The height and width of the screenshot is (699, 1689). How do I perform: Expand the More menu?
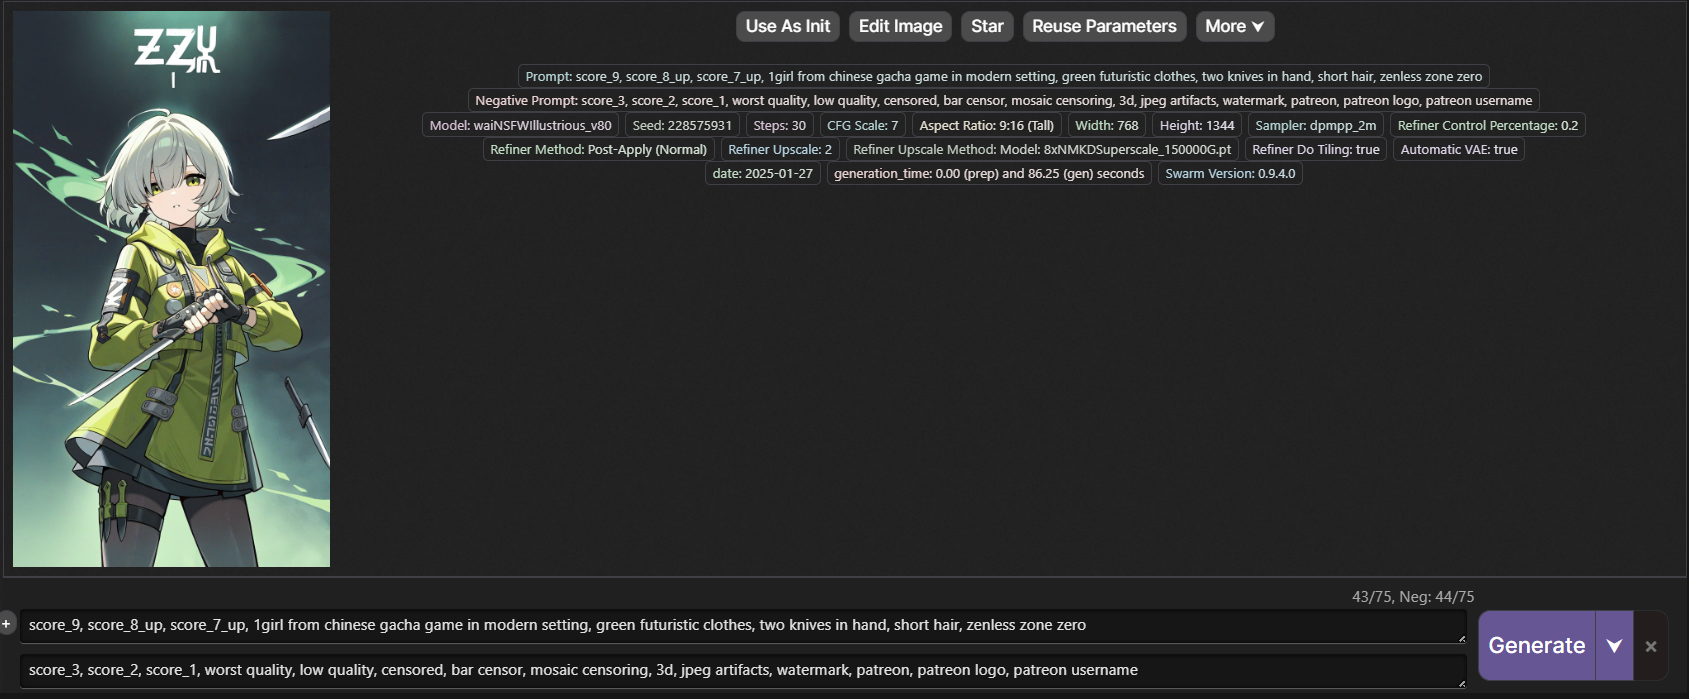1235,26
